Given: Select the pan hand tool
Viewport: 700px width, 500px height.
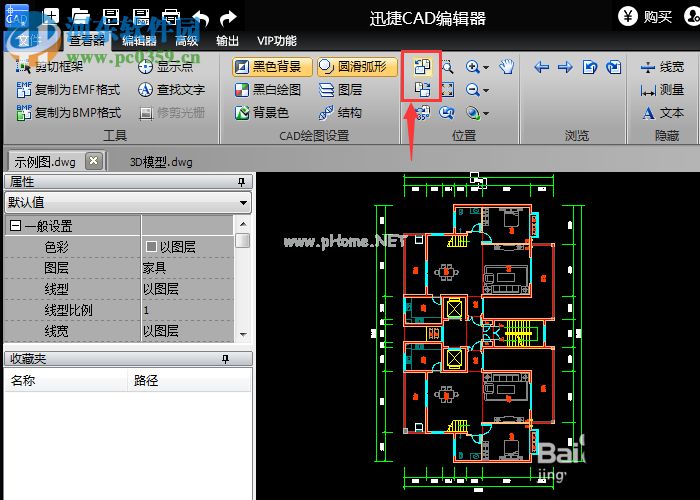Looking at the screenshot, I should tap(507, 67).
